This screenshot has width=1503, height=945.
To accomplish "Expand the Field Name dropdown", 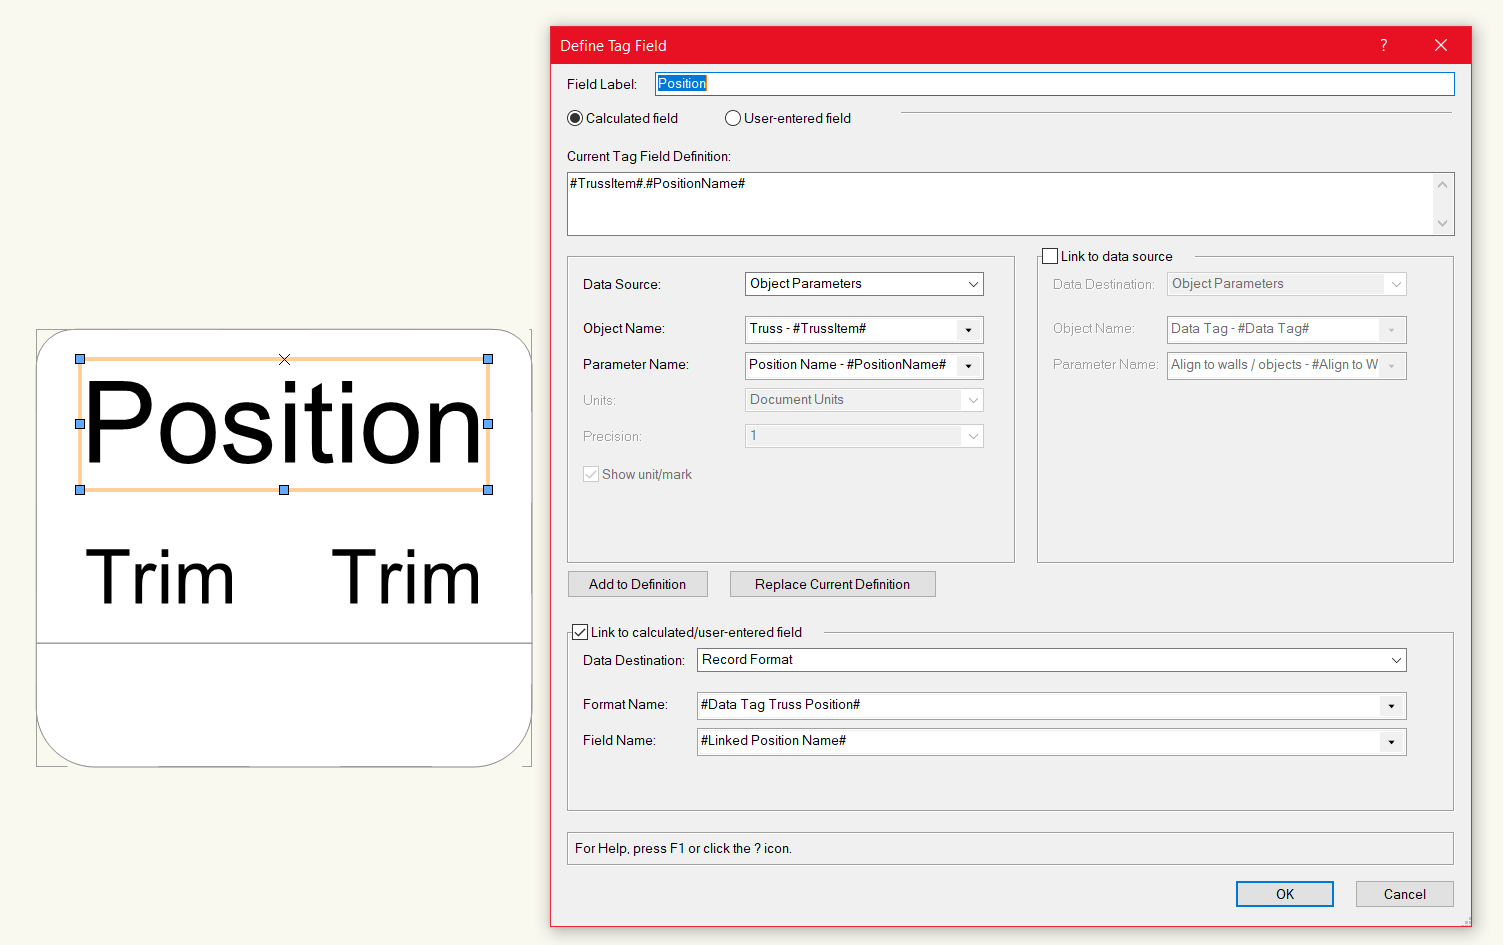I will [1390, 741].
